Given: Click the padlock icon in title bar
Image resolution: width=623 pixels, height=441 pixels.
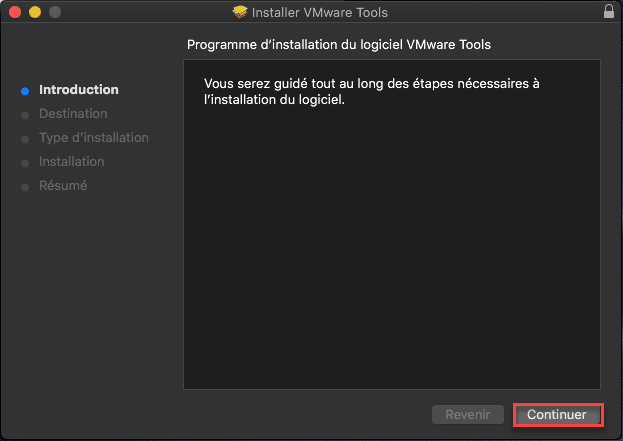Looking at the screenshot, I should pos(609,11).
